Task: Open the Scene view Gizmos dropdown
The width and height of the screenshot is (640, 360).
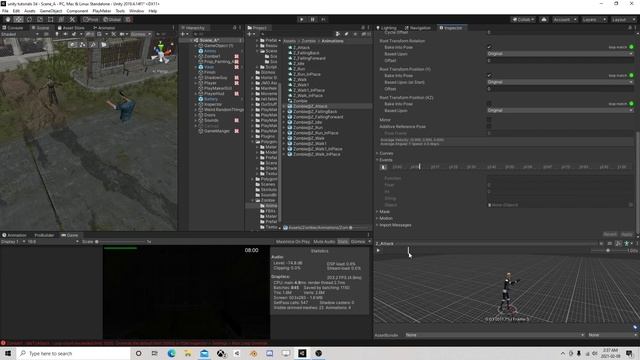Action: (x=140, y=34)
